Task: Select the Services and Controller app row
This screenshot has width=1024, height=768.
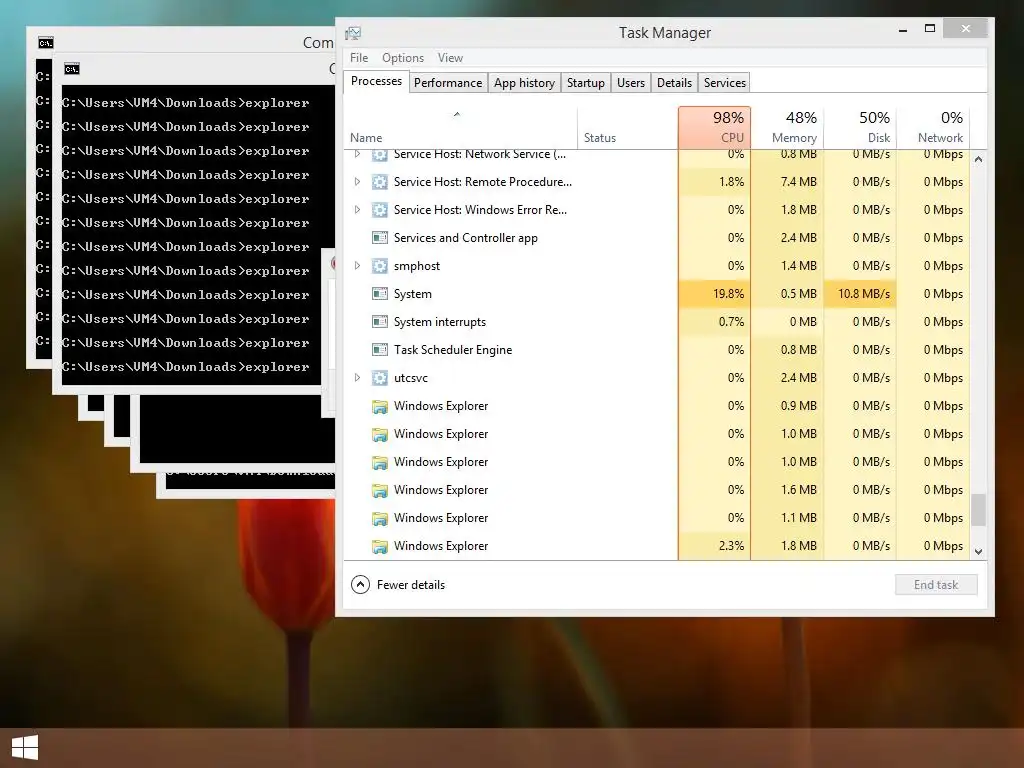Action: coord(657,238)
